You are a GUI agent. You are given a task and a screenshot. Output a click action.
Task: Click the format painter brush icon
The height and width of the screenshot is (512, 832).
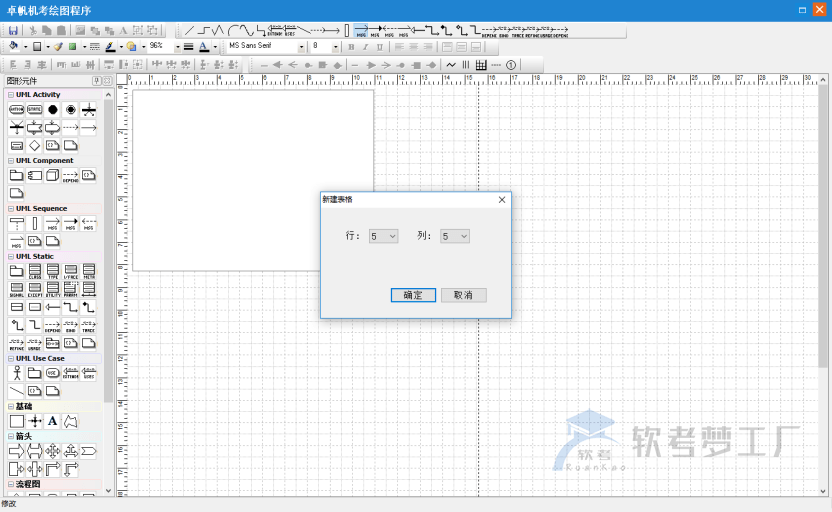[58, 47]
